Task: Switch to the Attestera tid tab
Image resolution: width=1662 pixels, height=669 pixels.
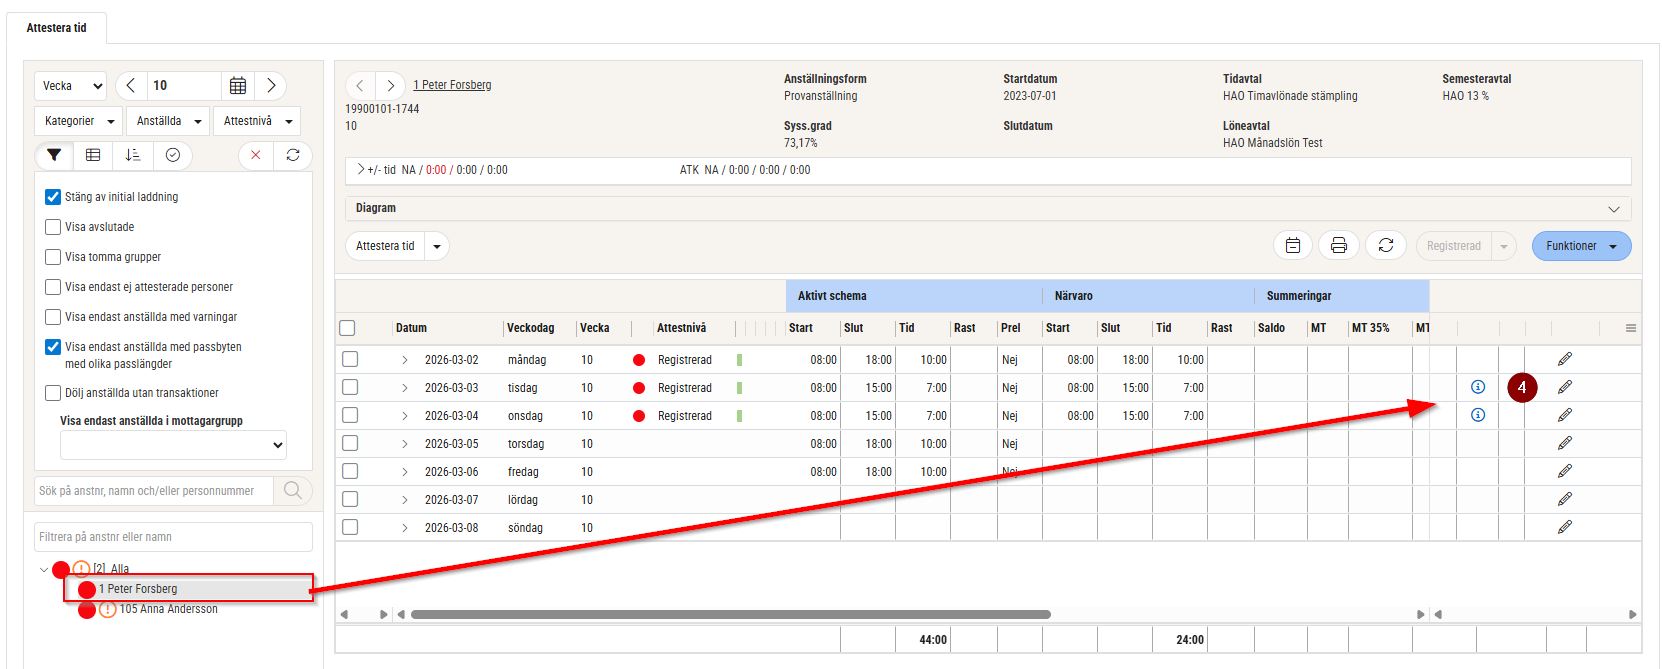Action: point(57,28)
